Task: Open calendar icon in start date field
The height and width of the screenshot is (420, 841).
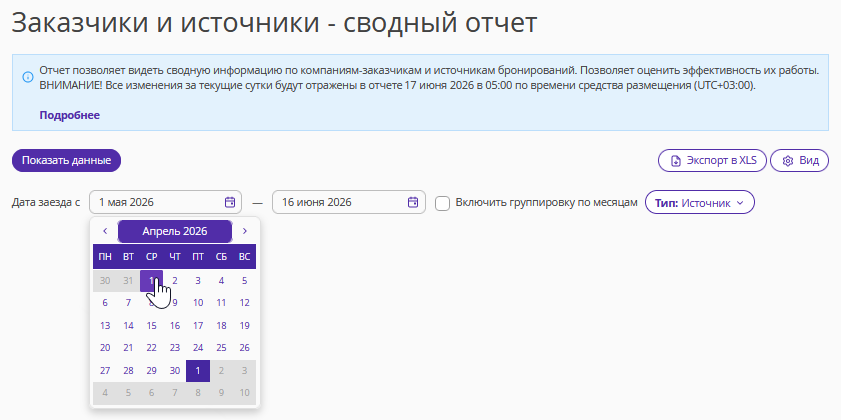Action: coord(230,202)
